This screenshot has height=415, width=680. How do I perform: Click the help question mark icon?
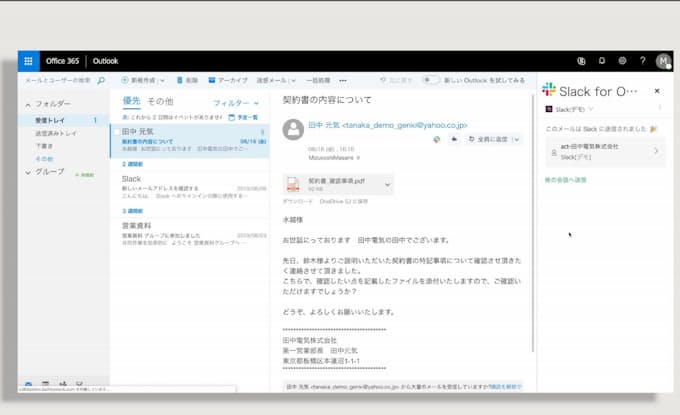point(642,61)
